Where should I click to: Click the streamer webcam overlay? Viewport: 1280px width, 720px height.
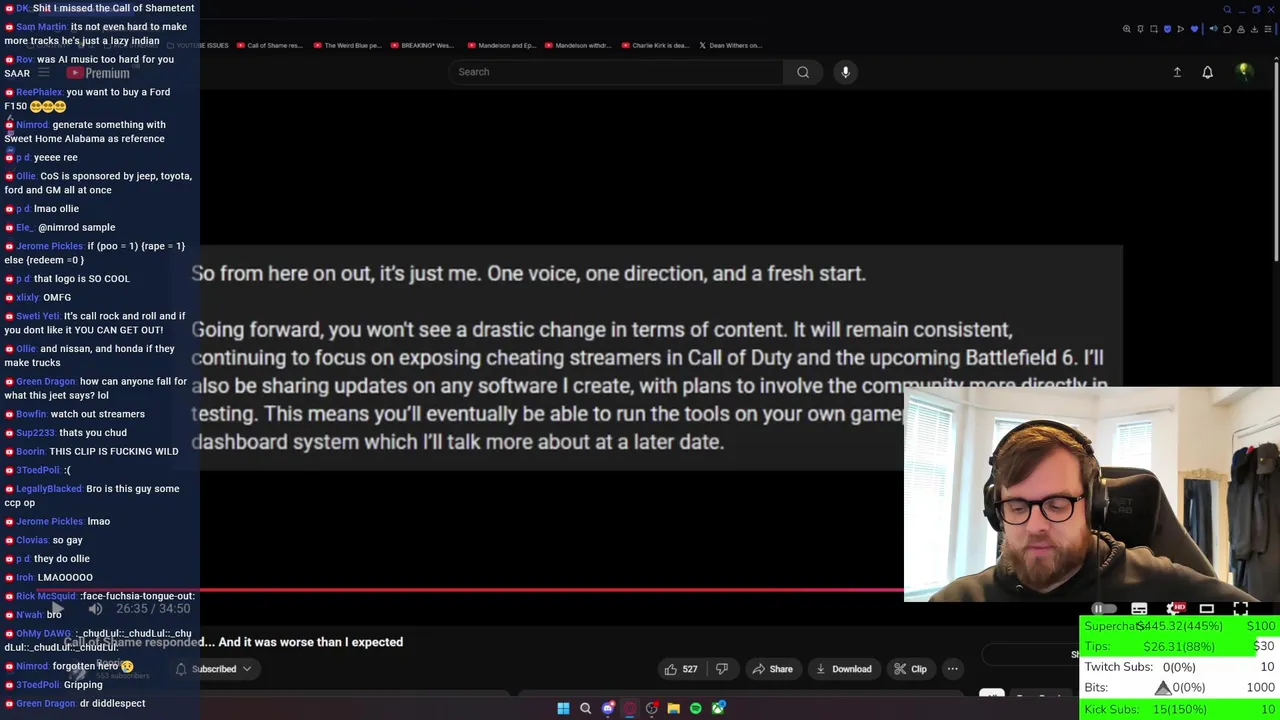1091,494
